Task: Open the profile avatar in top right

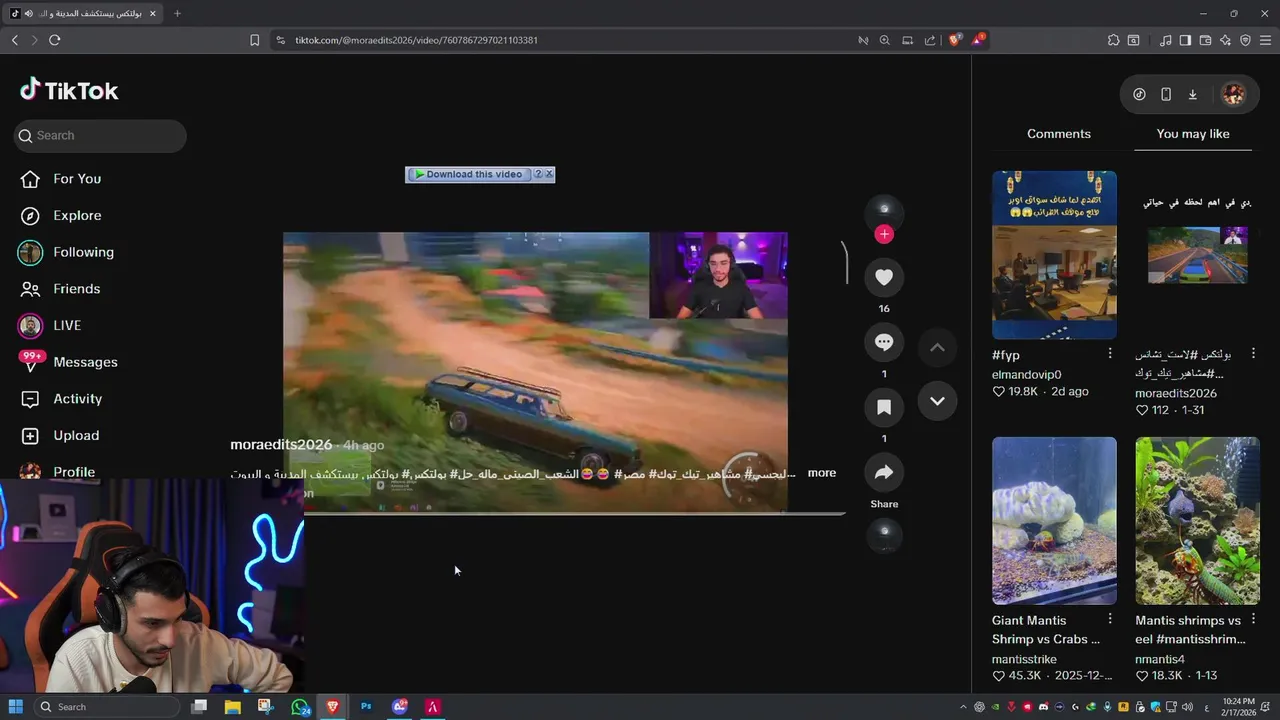Action: click(x=1233, y=94)
